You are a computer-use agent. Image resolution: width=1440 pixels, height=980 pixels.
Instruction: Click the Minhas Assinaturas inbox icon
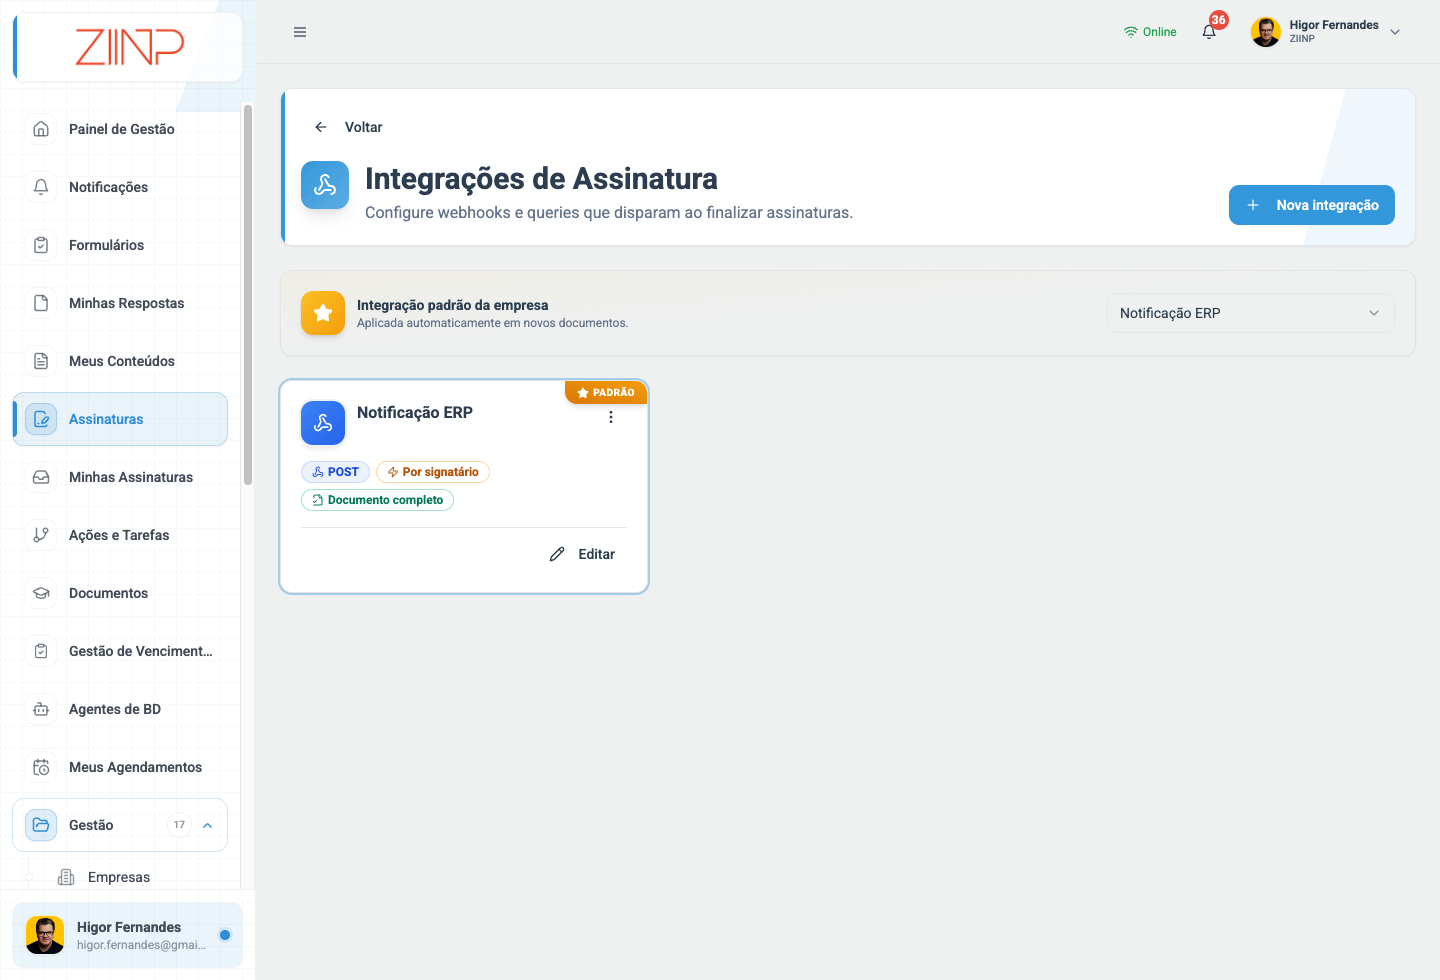point(41,477)
